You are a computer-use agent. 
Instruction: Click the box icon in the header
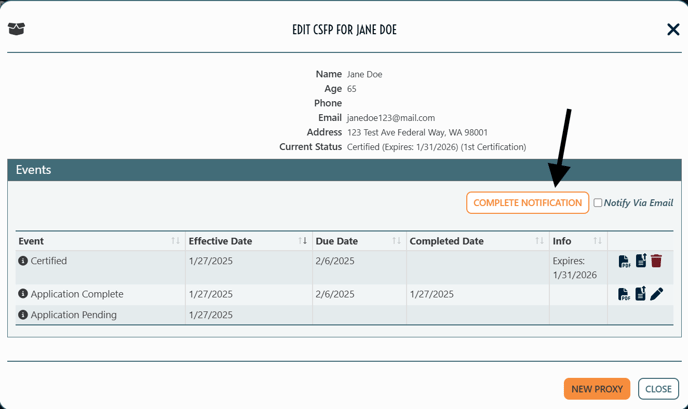tap(16, 29)
